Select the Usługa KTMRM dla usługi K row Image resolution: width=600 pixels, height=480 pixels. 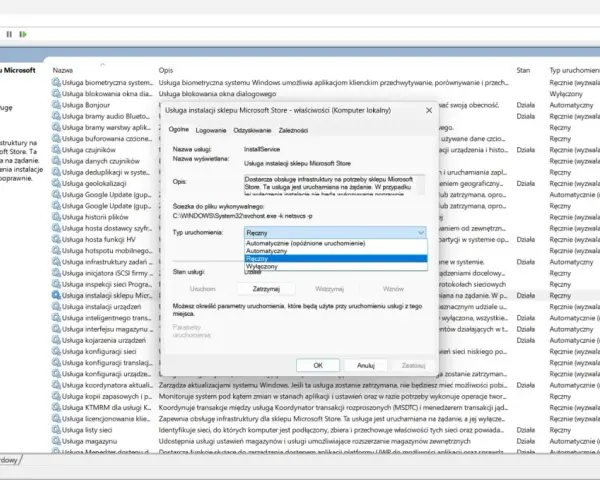tap(325, 408)
